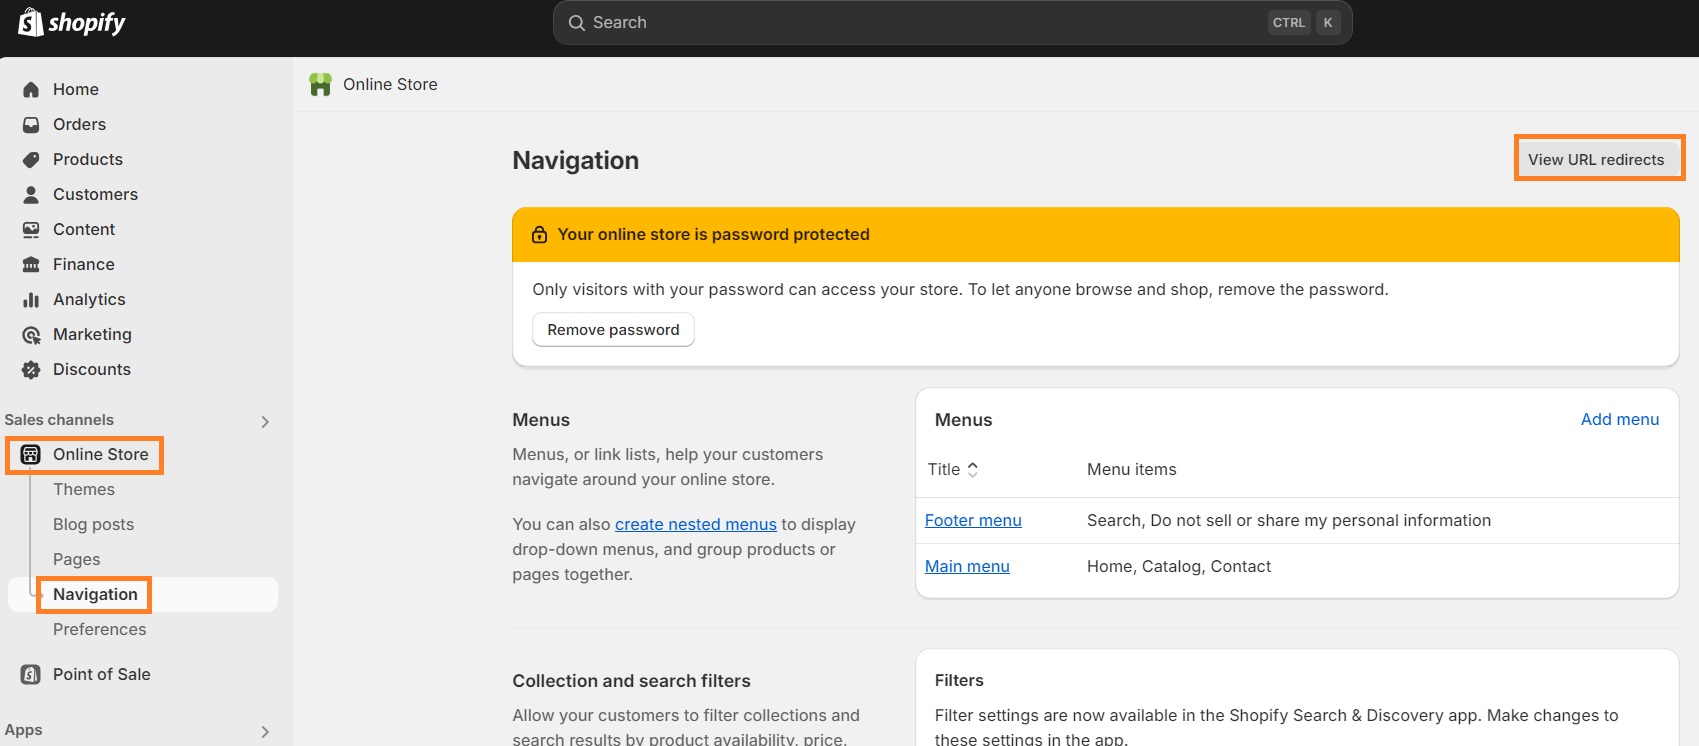Click the Discounts badge icon

click(x=31, y=370)
